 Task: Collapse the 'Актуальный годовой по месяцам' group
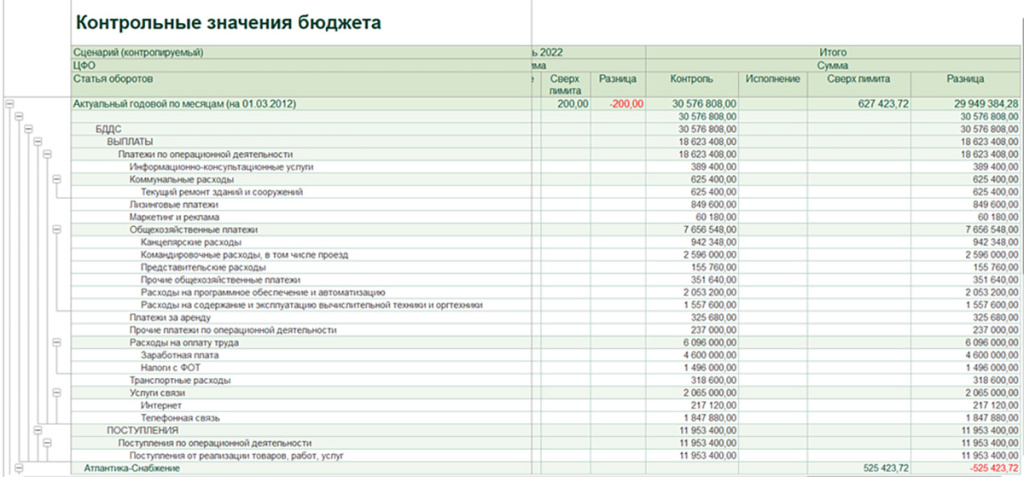coord(10,103)
